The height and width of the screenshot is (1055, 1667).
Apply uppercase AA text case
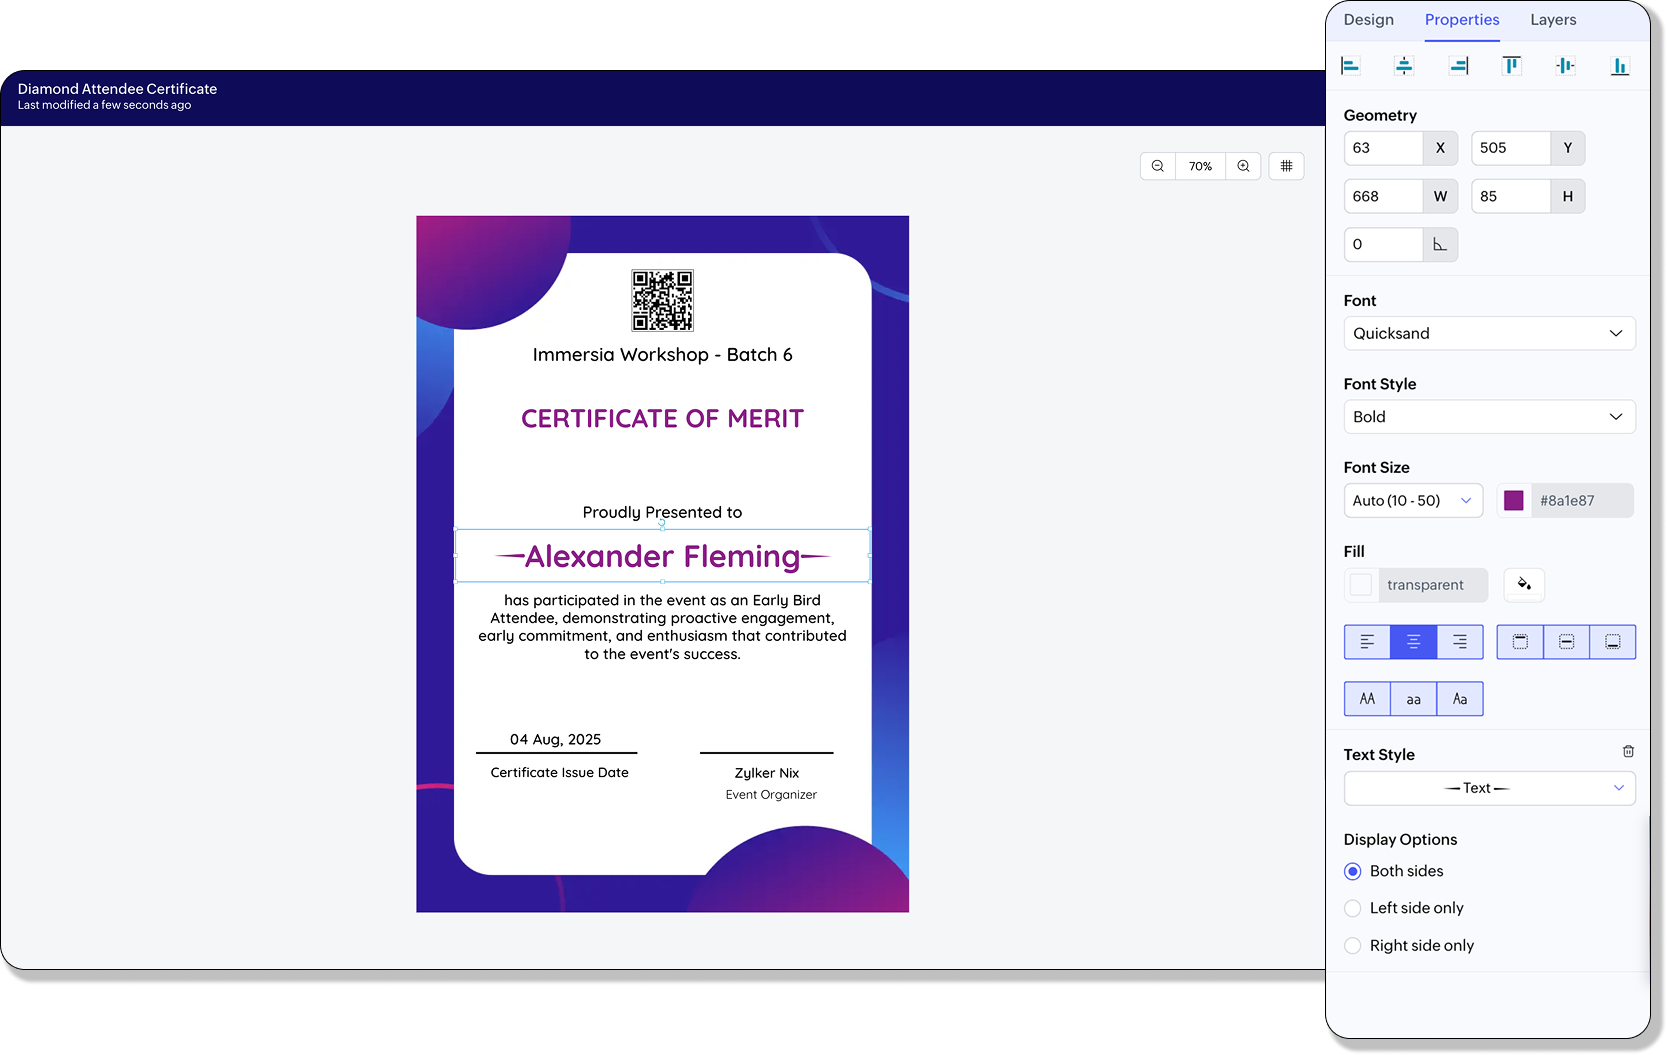(x=1367, y=699)
